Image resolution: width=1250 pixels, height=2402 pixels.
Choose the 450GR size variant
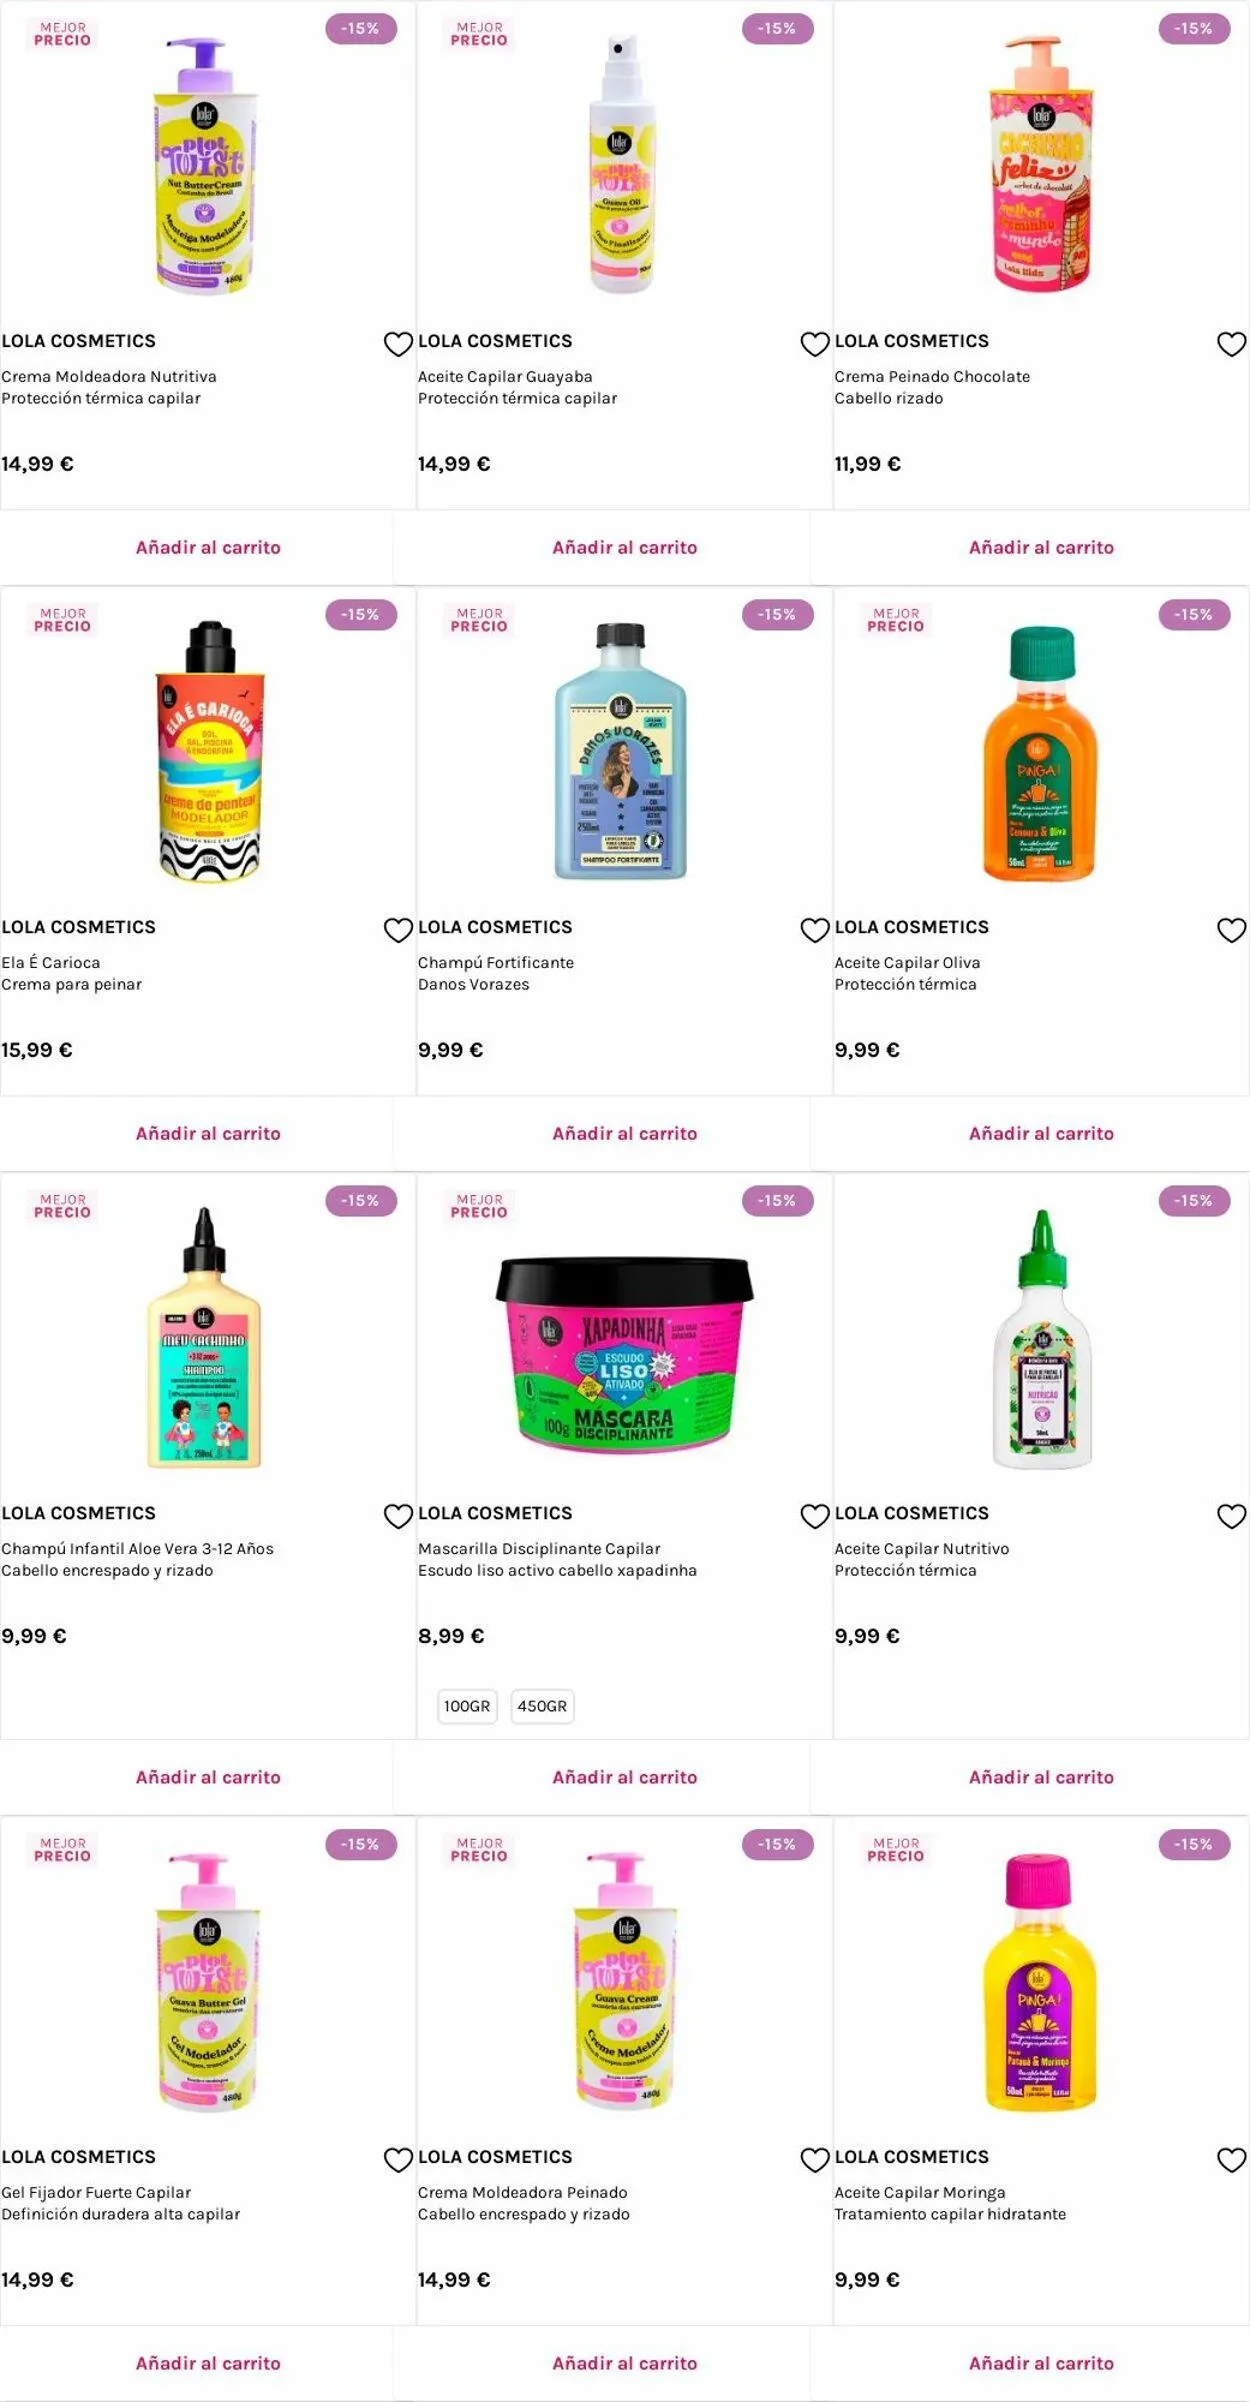coord(542,1706)
